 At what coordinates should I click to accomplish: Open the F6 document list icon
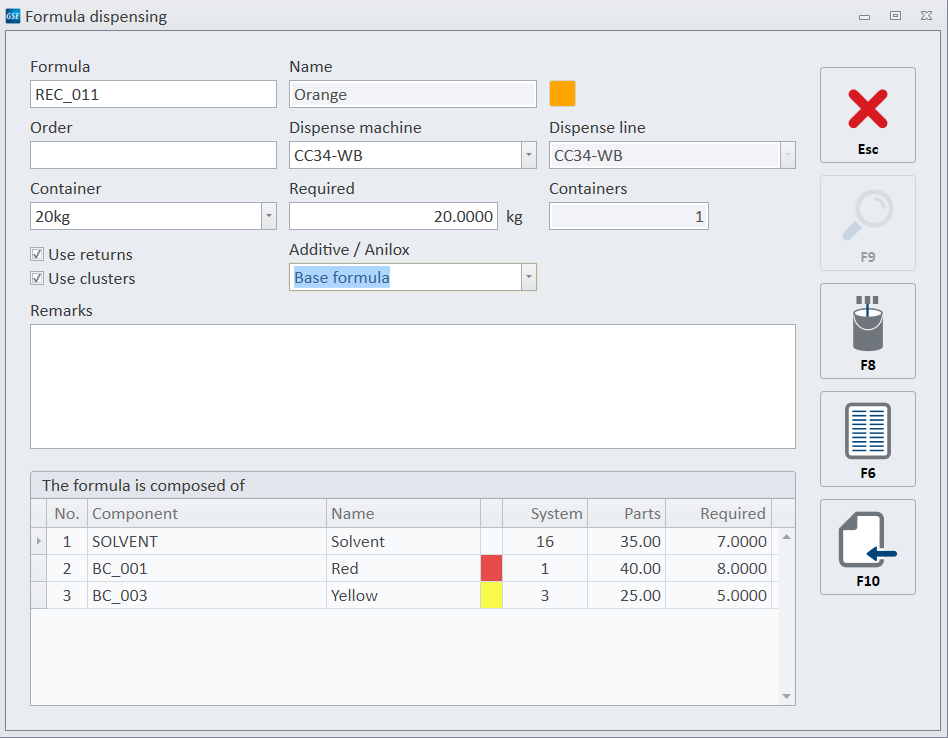coord(867,438)
